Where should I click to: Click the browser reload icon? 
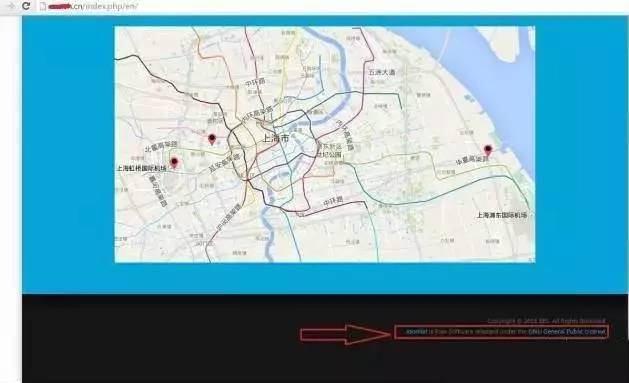[x=26, y=6]
